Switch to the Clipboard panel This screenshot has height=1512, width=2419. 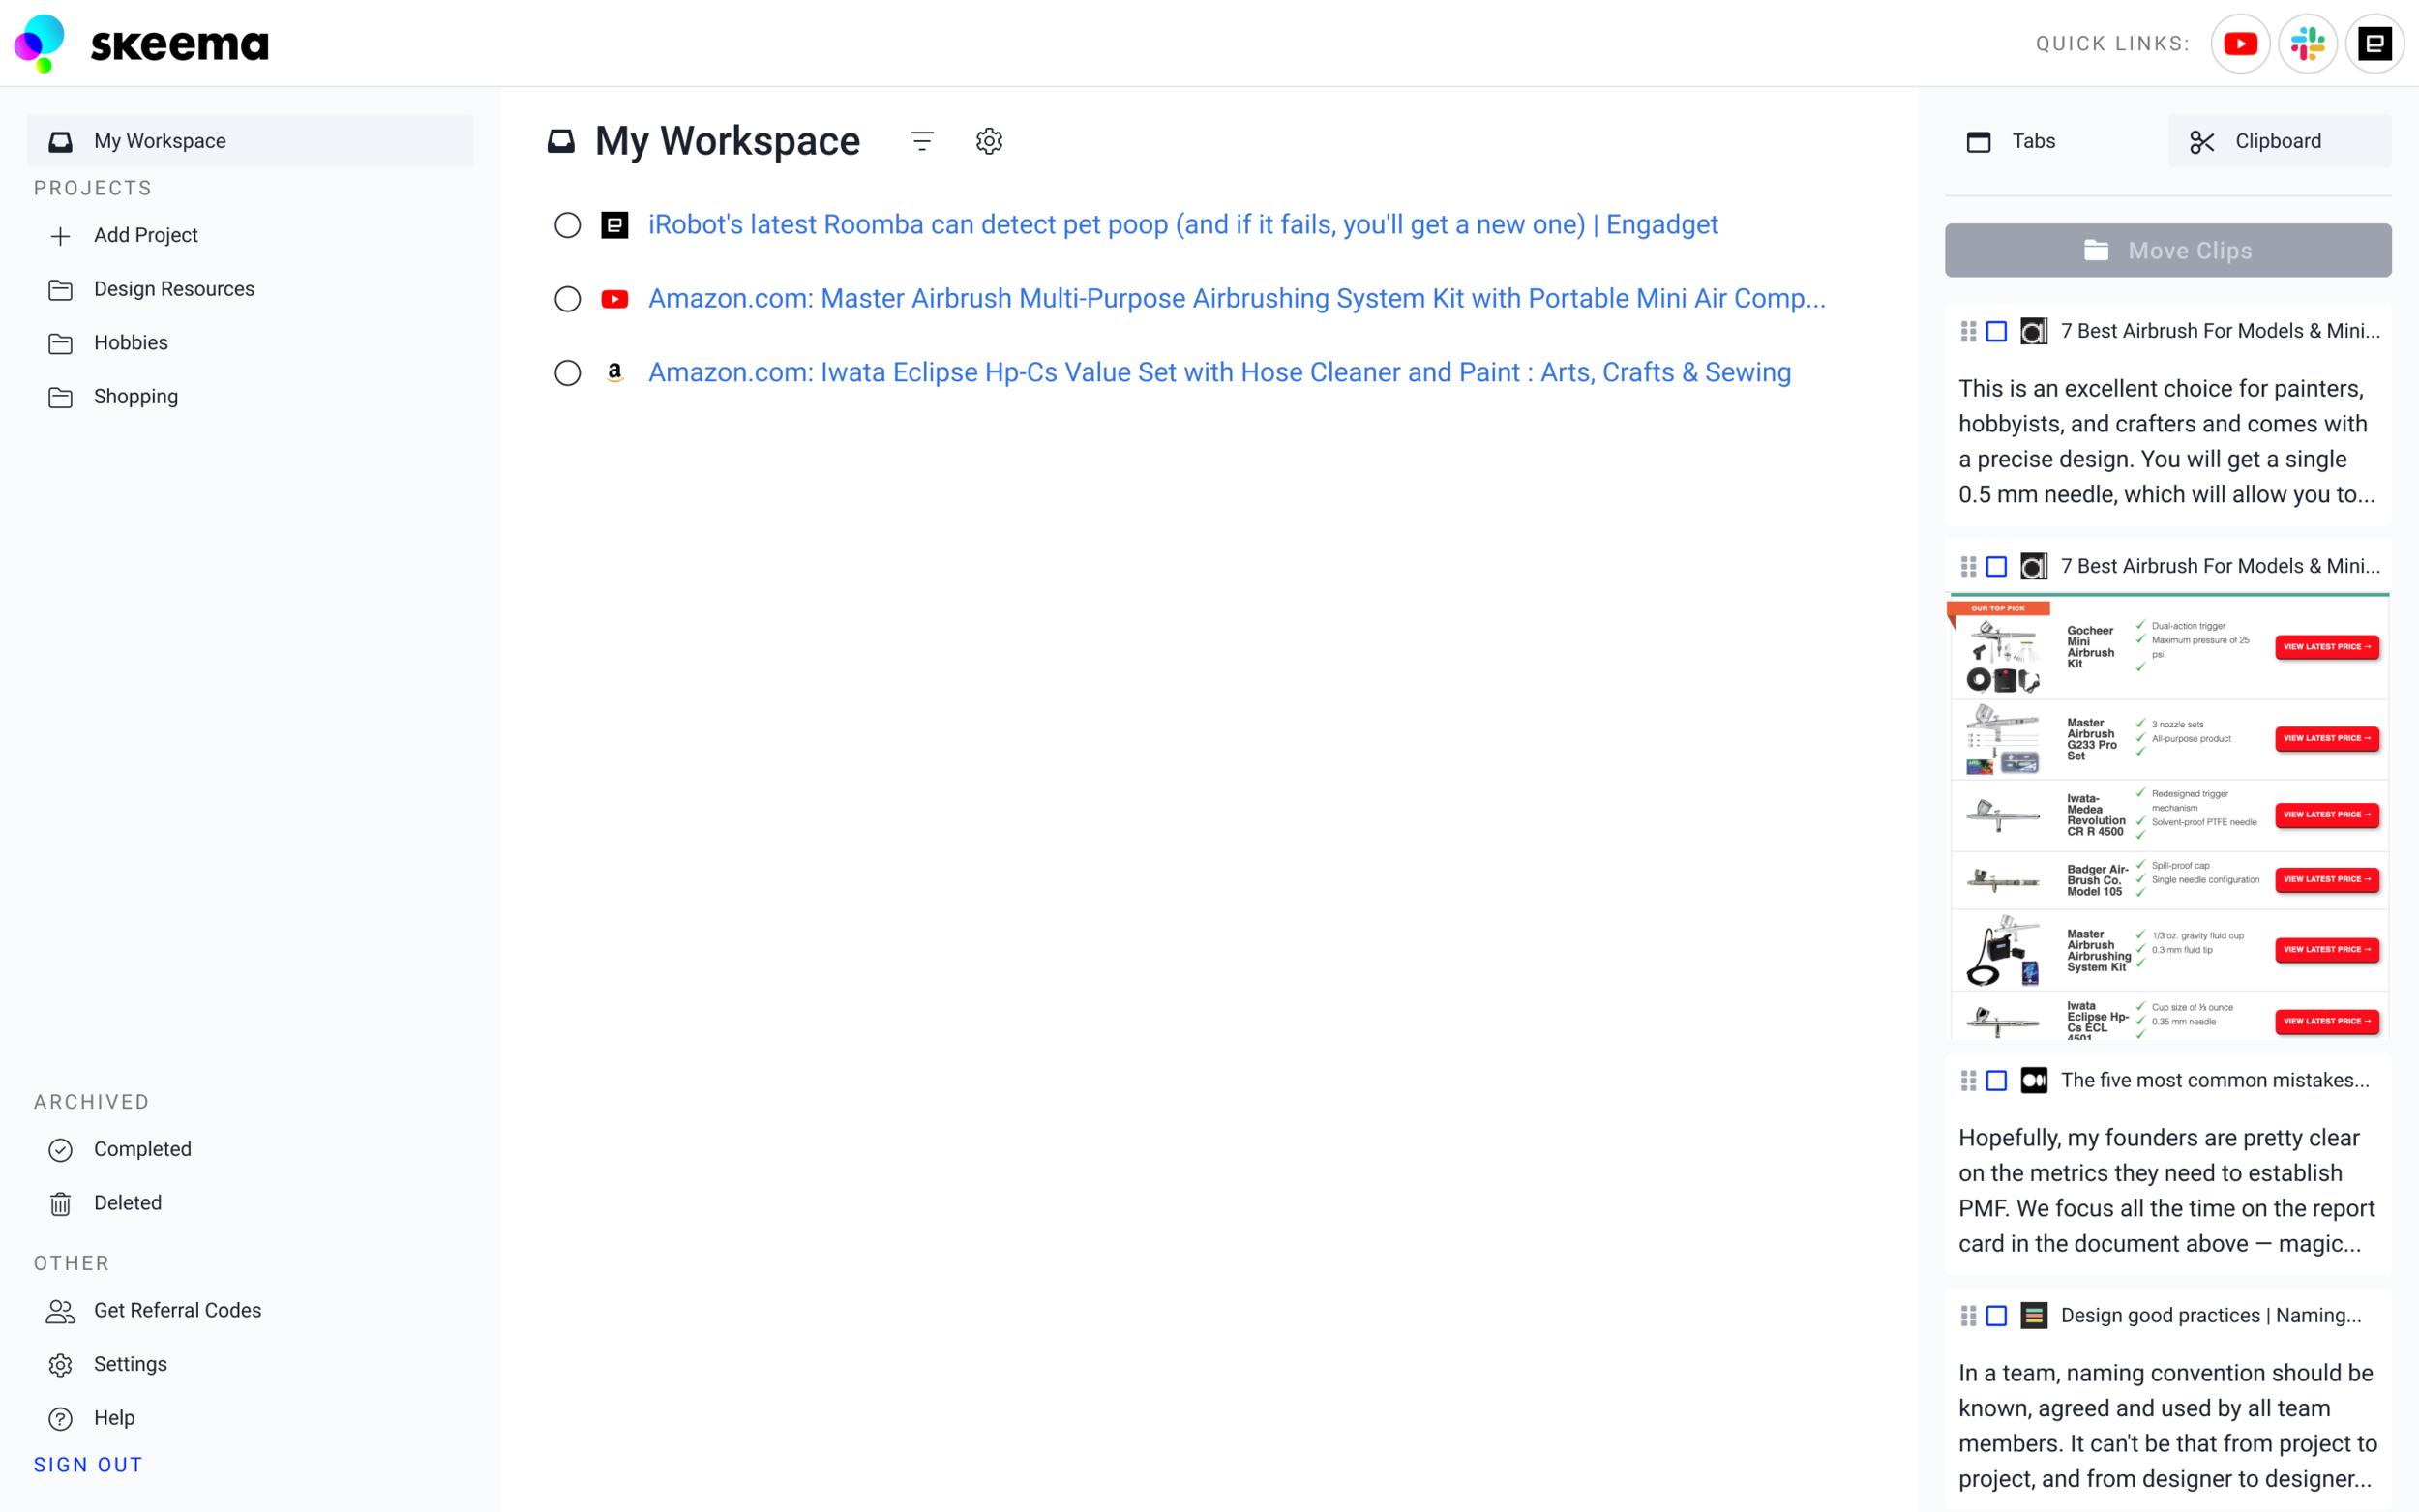pyautogui.click(x=2280, y=141)
